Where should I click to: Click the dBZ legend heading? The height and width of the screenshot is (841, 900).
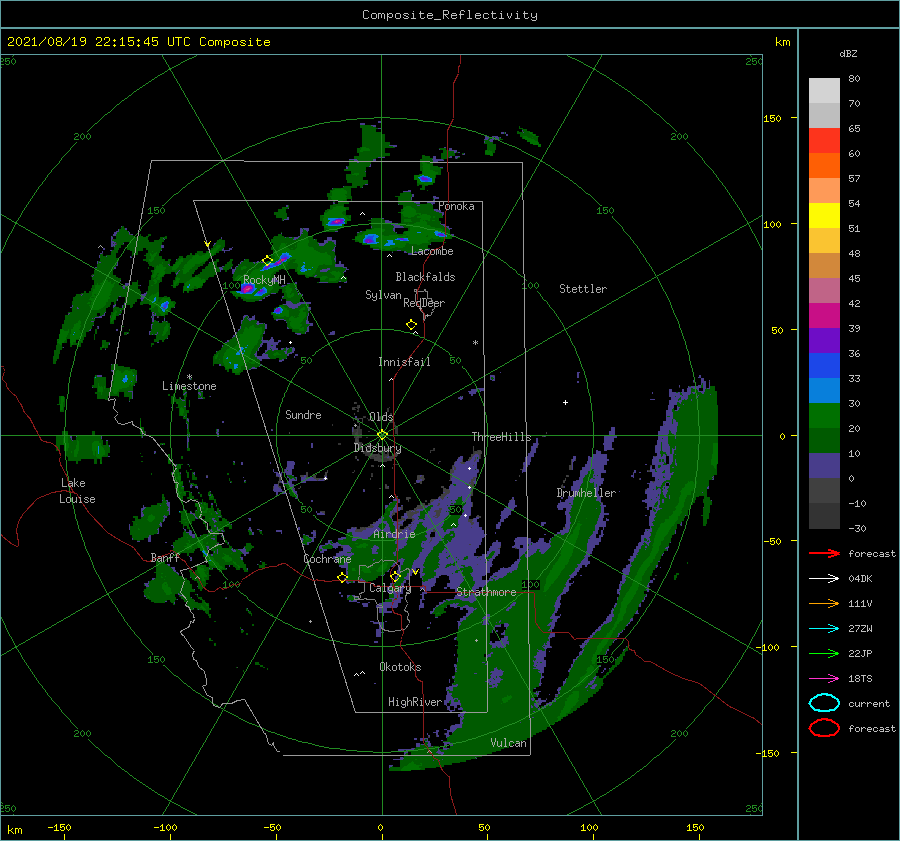848,54
